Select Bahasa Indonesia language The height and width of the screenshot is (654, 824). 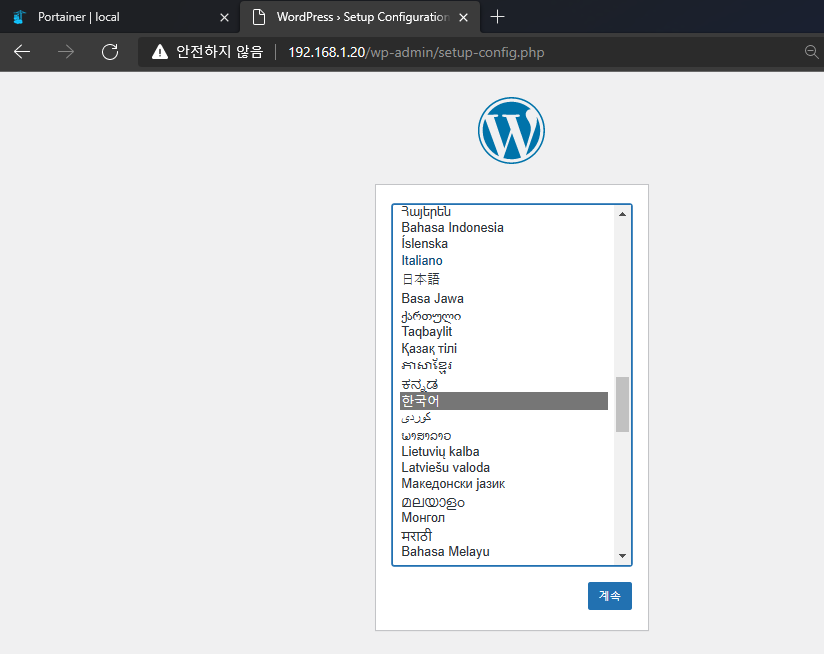(x=504, y=227)
